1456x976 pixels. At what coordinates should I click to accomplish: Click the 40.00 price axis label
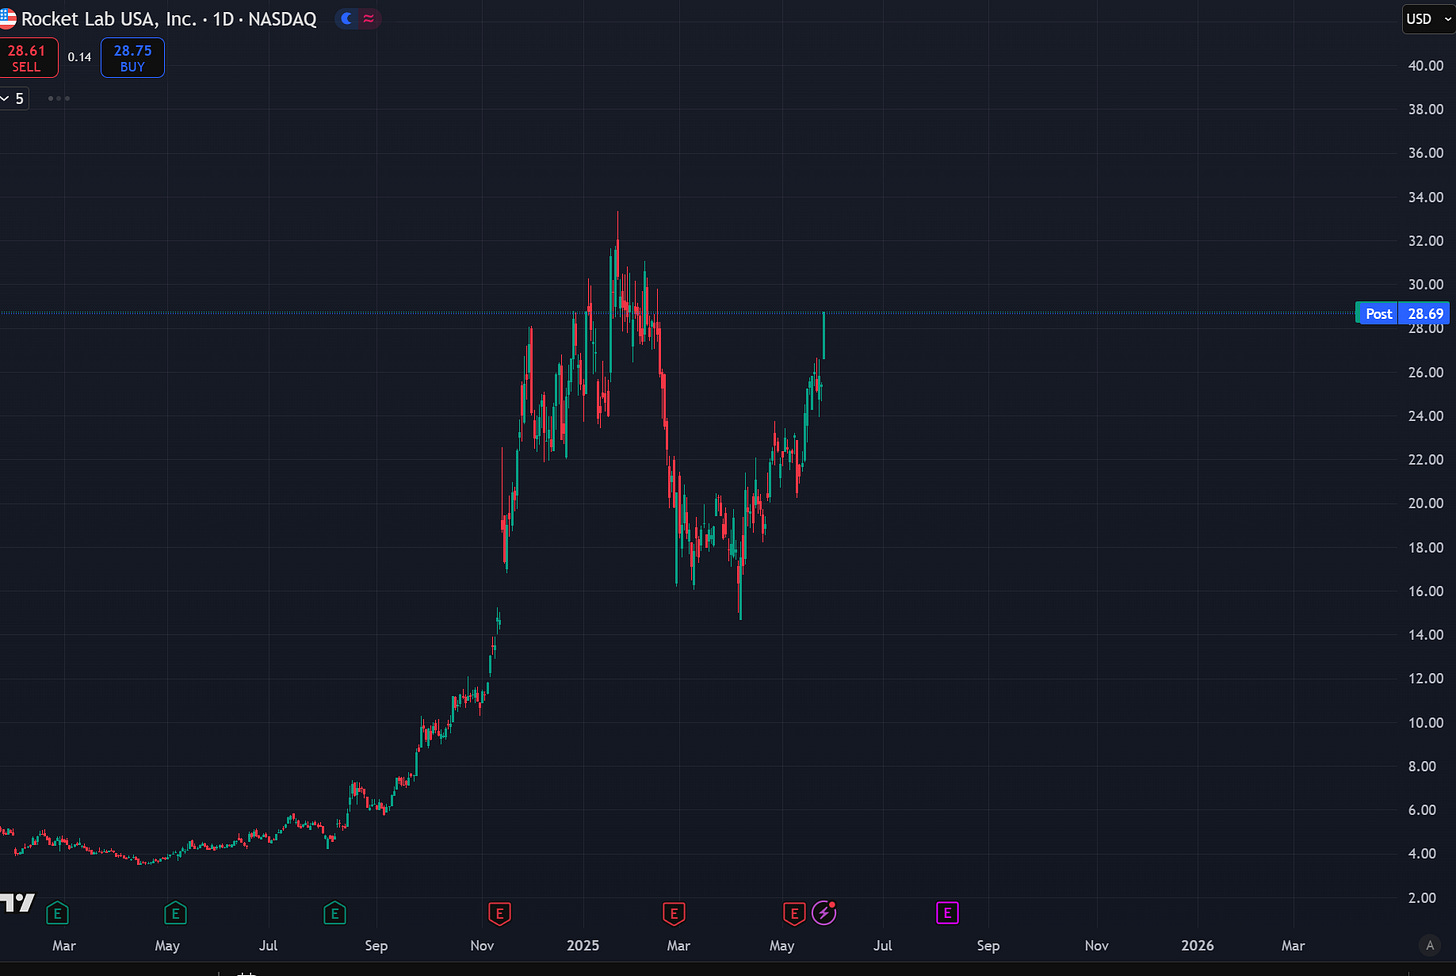[x=1425, y=65]
